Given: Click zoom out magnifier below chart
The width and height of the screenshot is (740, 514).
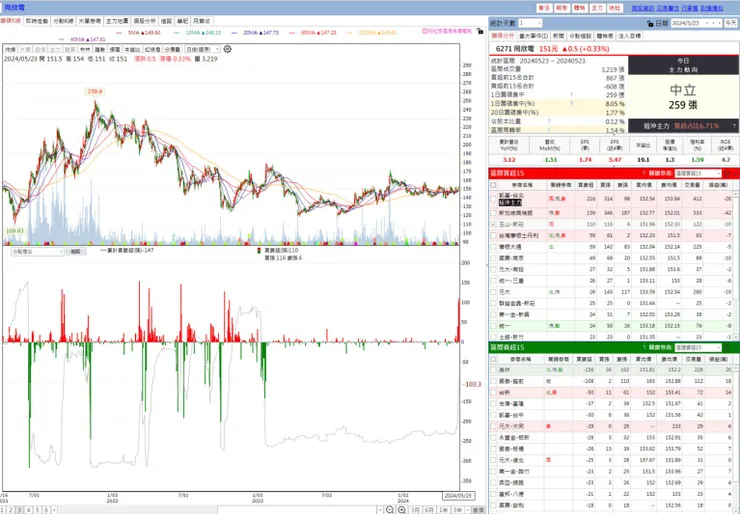Looking at the screenshot, I should coord(390,510).
